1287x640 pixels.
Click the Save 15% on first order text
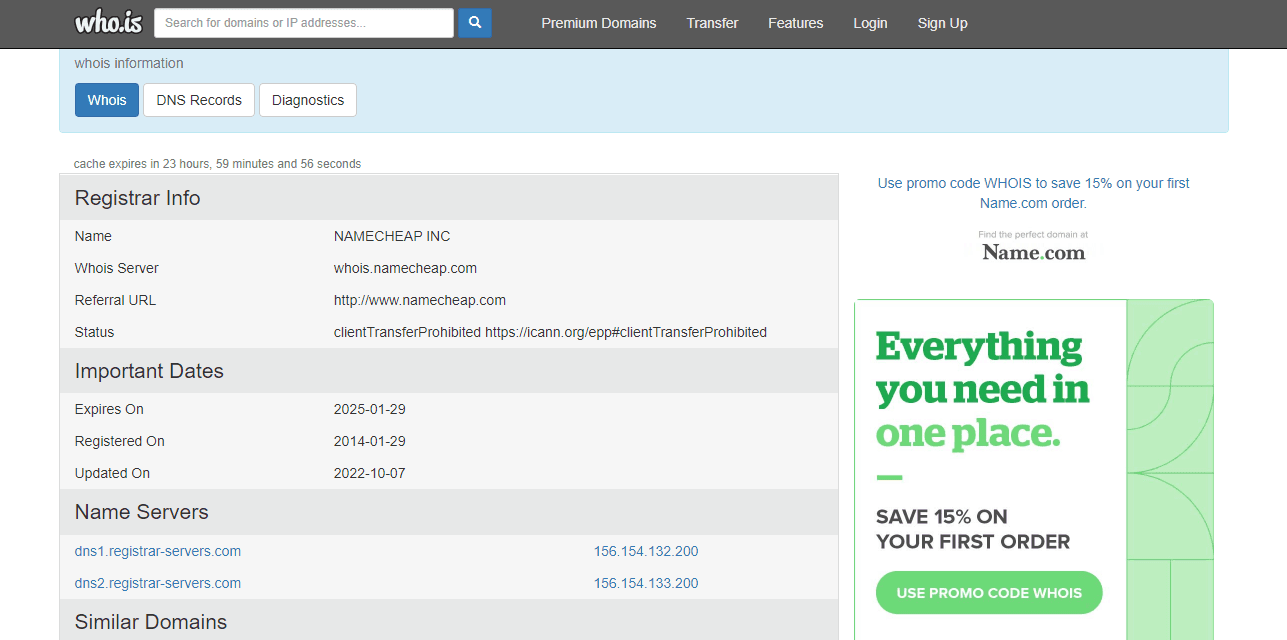(x=972, y=529)
